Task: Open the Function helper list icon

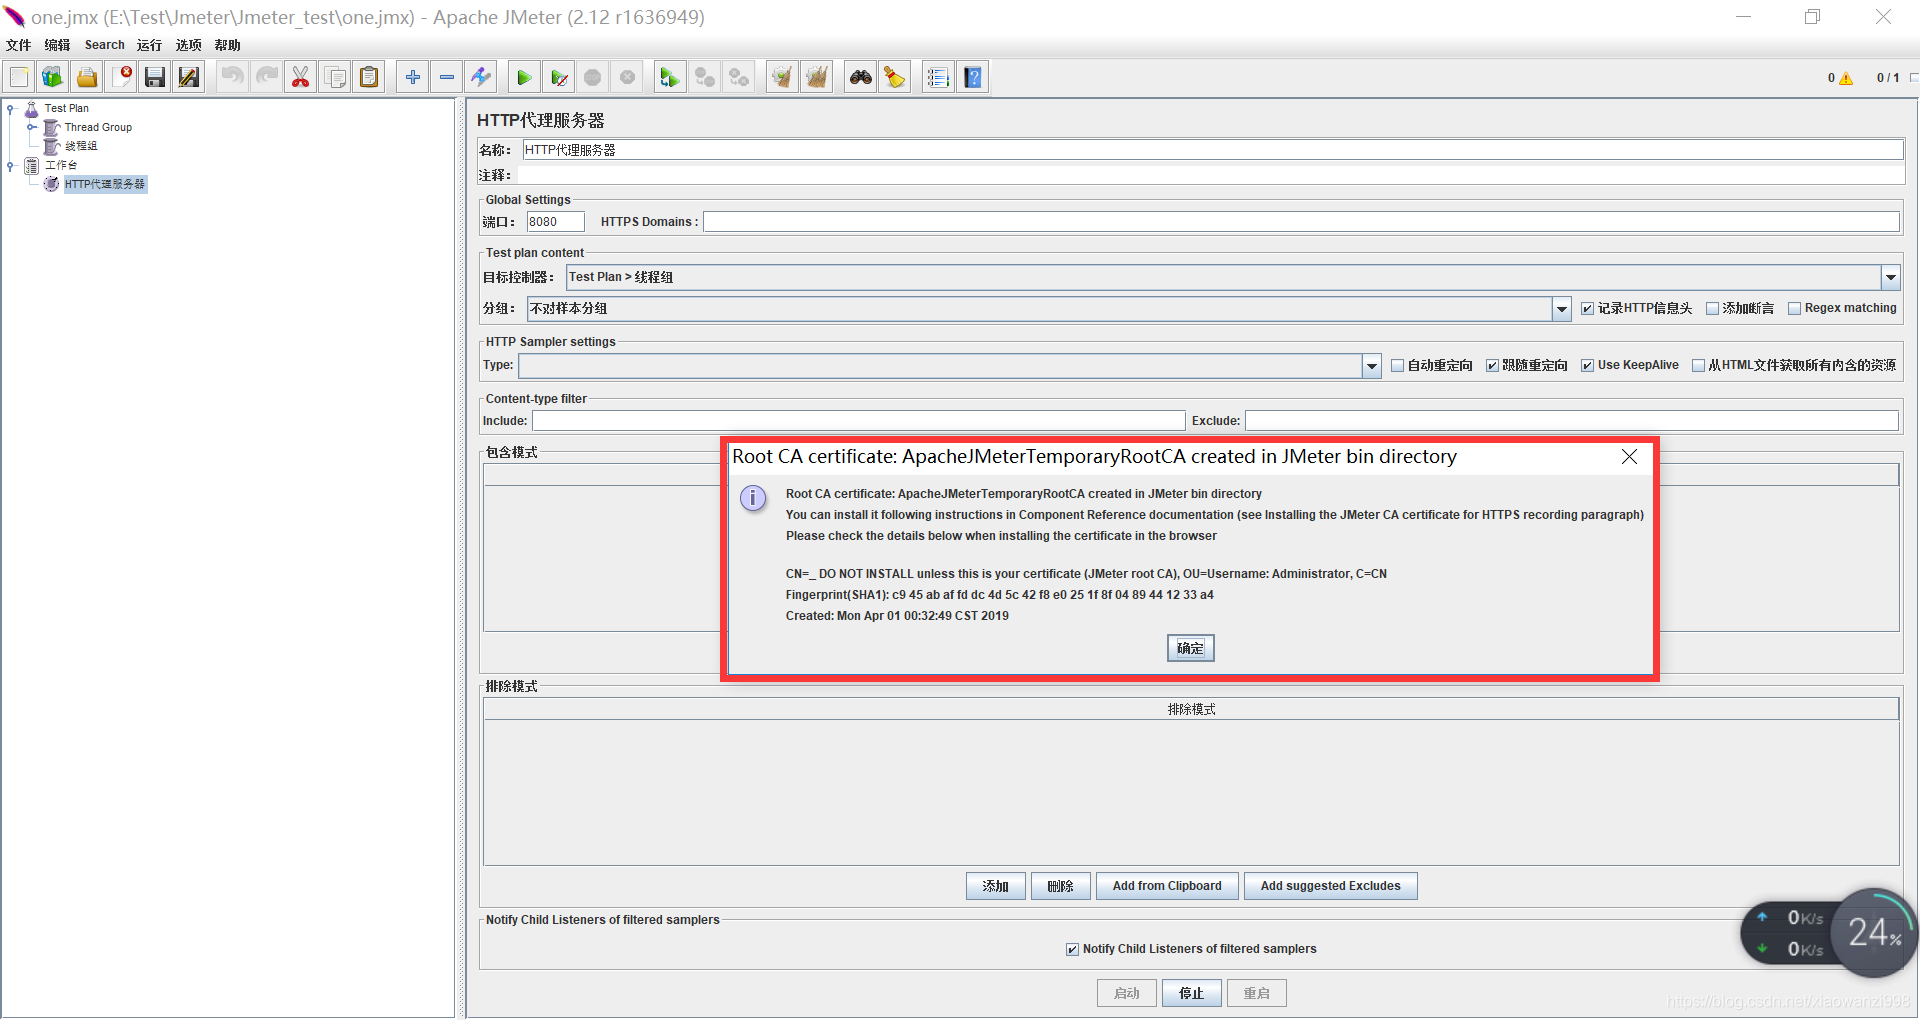Action: click(938, 77)
